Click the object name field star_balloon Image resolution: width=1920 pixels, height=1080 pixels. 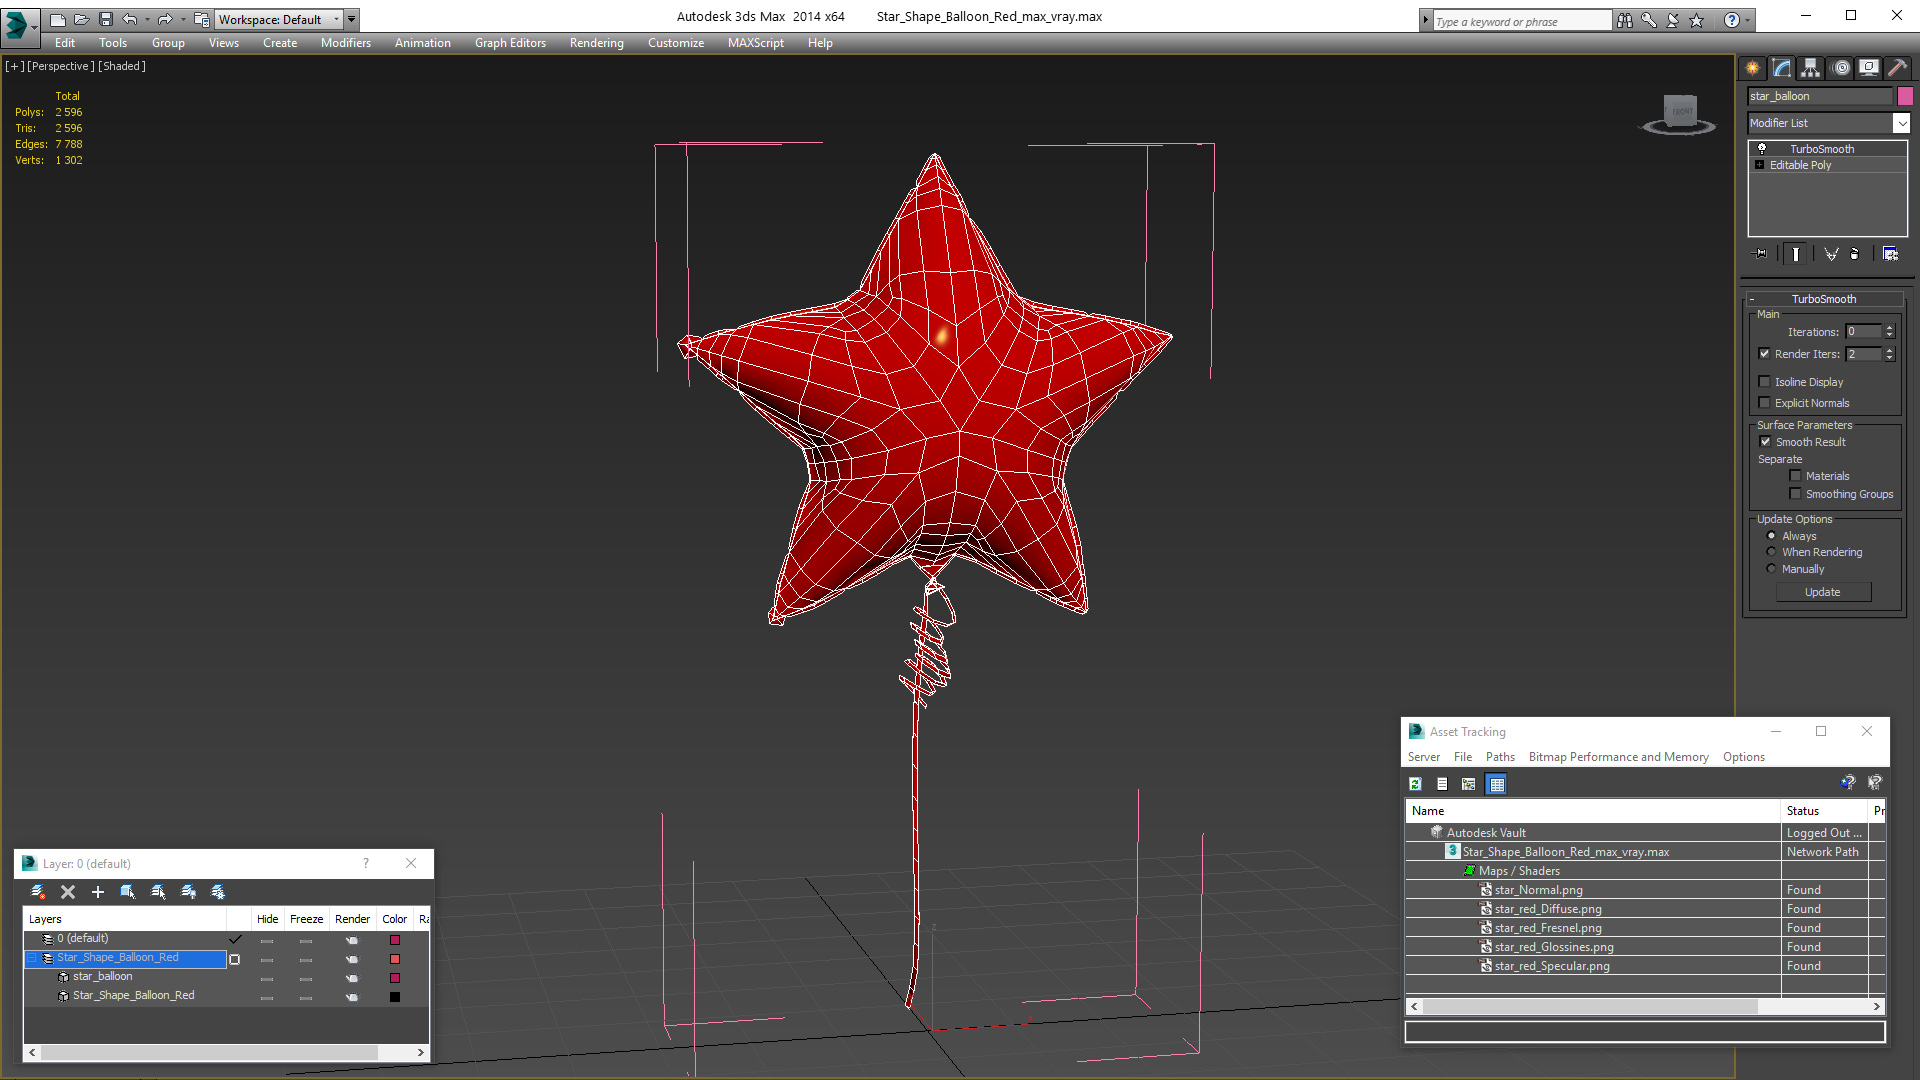click(1820, 96)
